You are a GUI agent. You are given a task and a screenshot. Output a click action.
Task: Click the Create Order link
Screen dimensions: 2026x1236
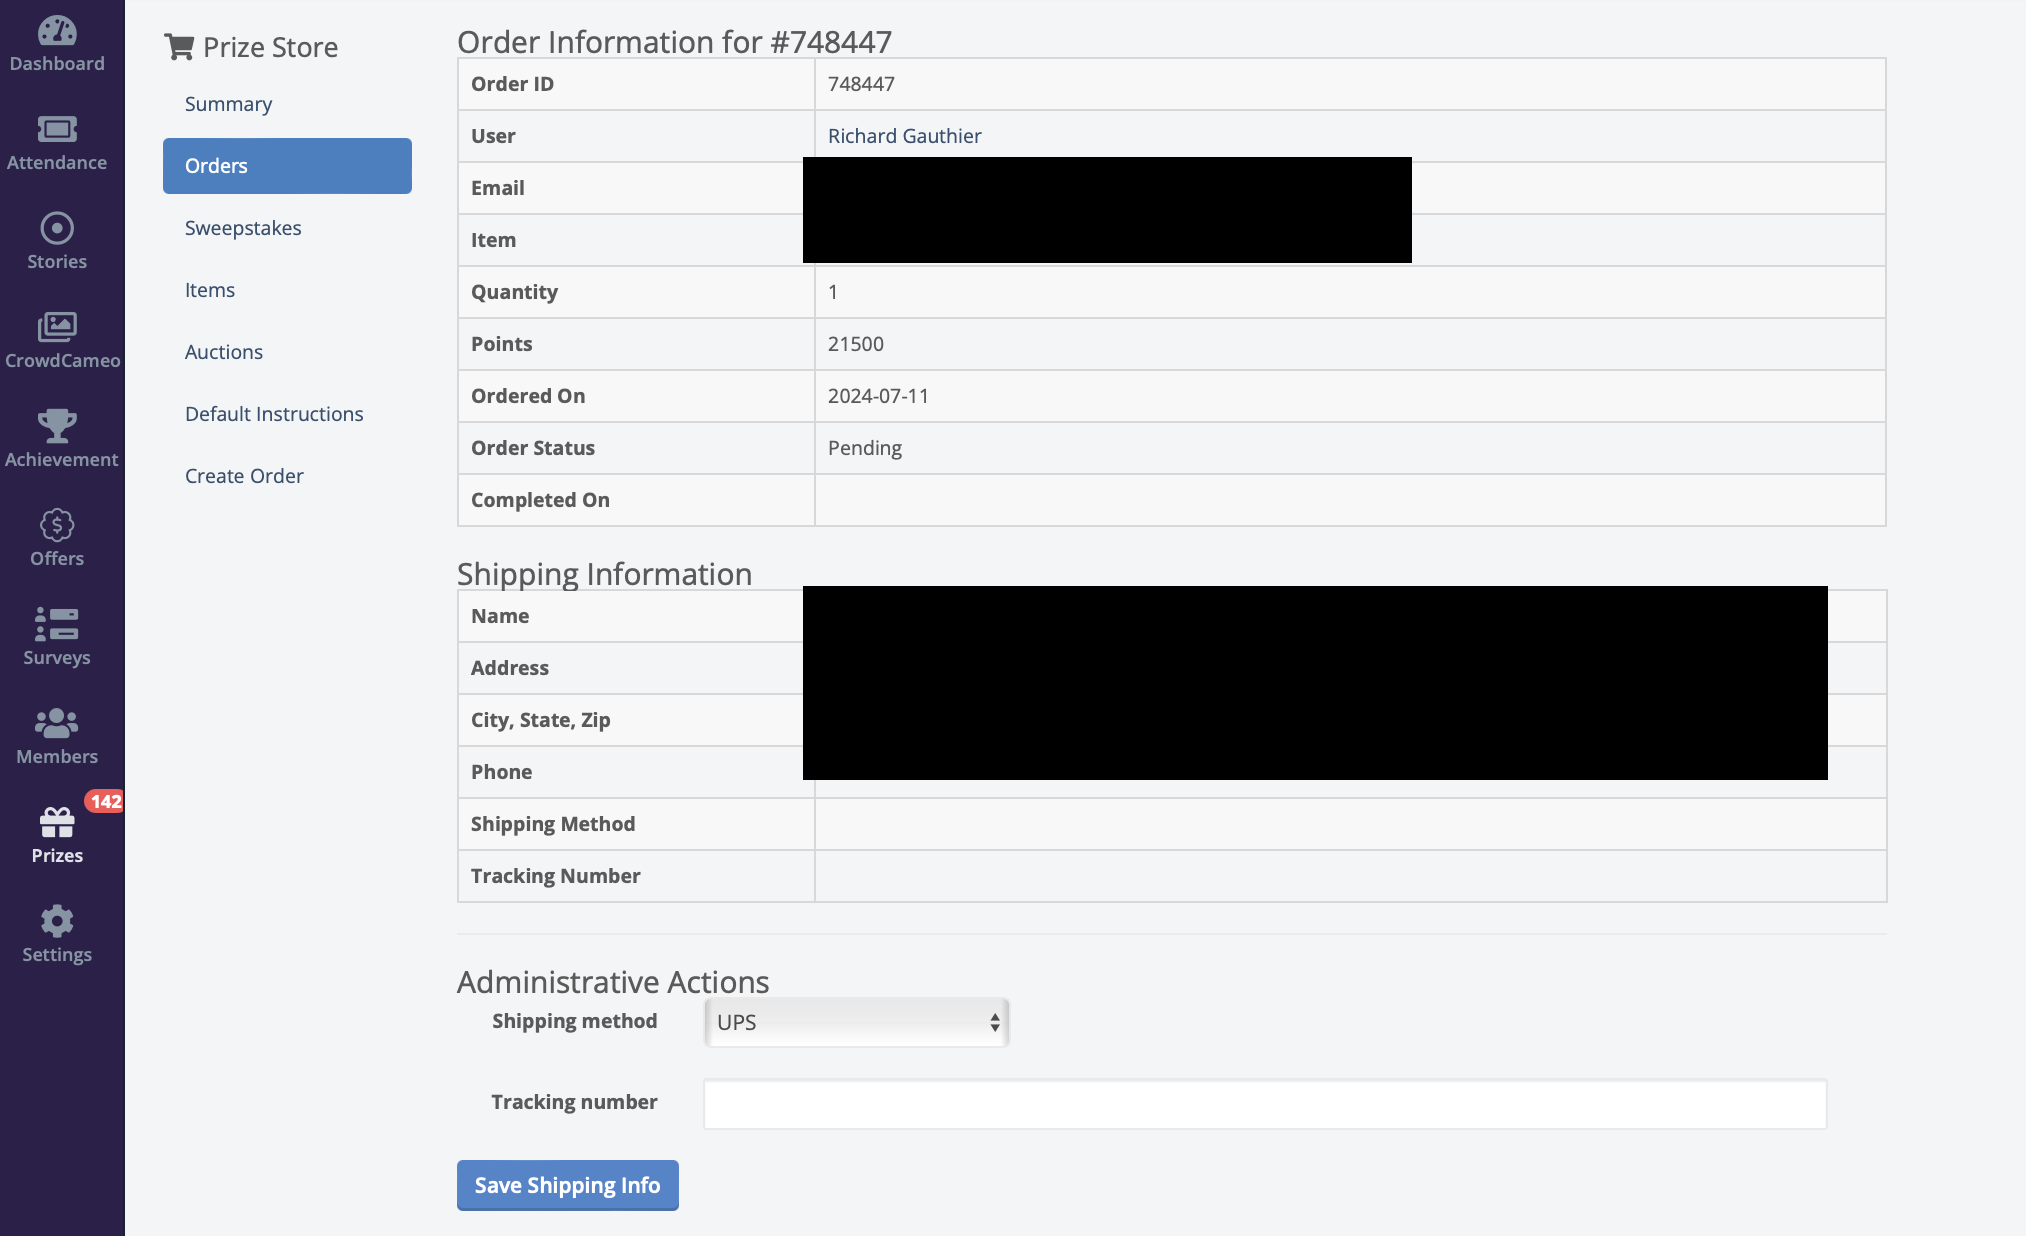(244, 476)
